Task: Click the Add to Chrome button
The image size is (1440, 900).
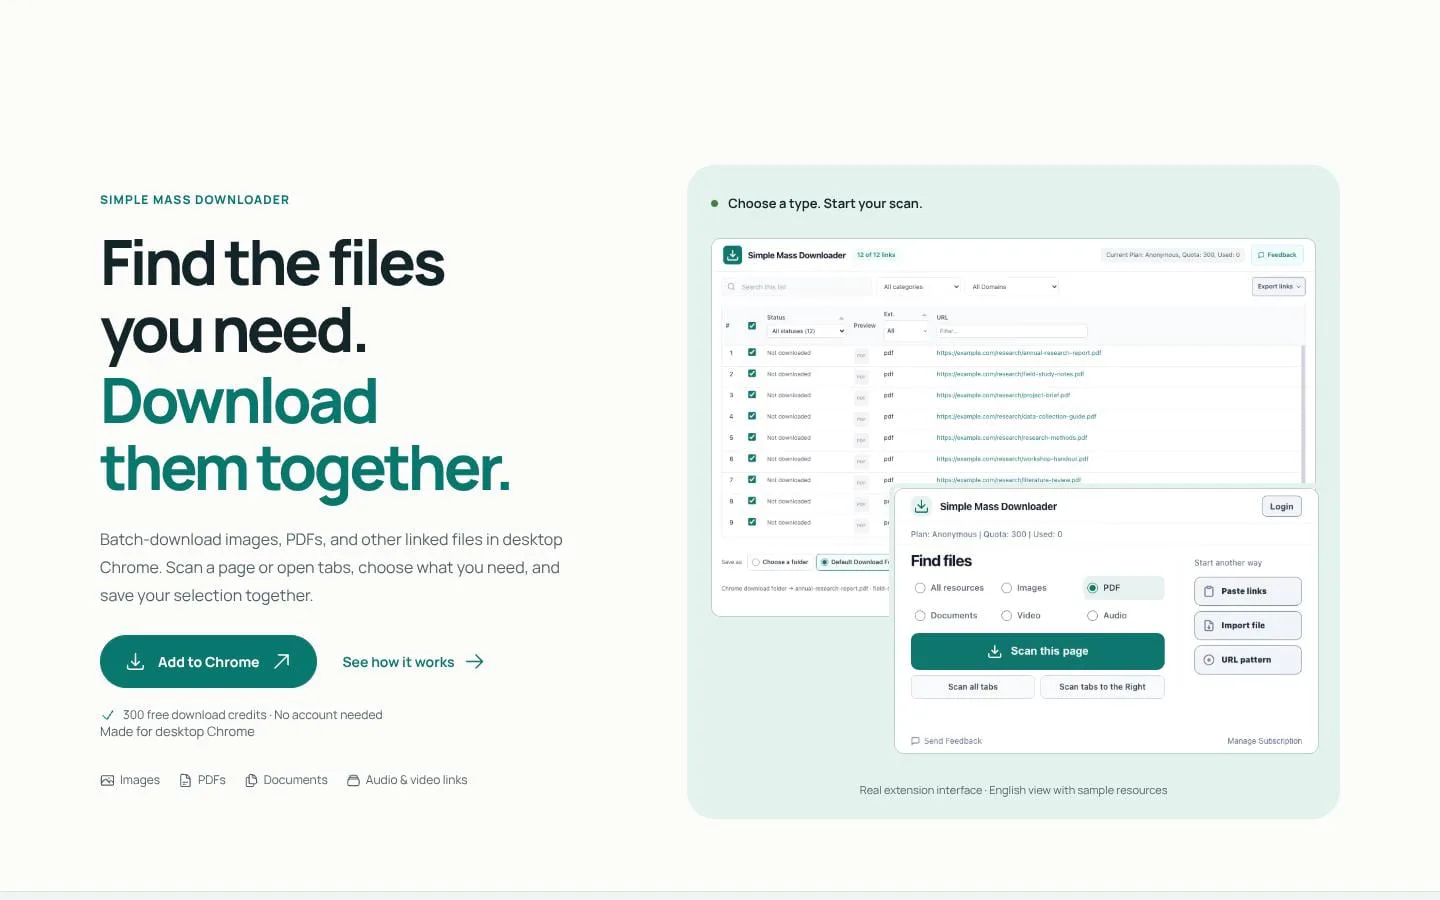Action: coord(208,662)
